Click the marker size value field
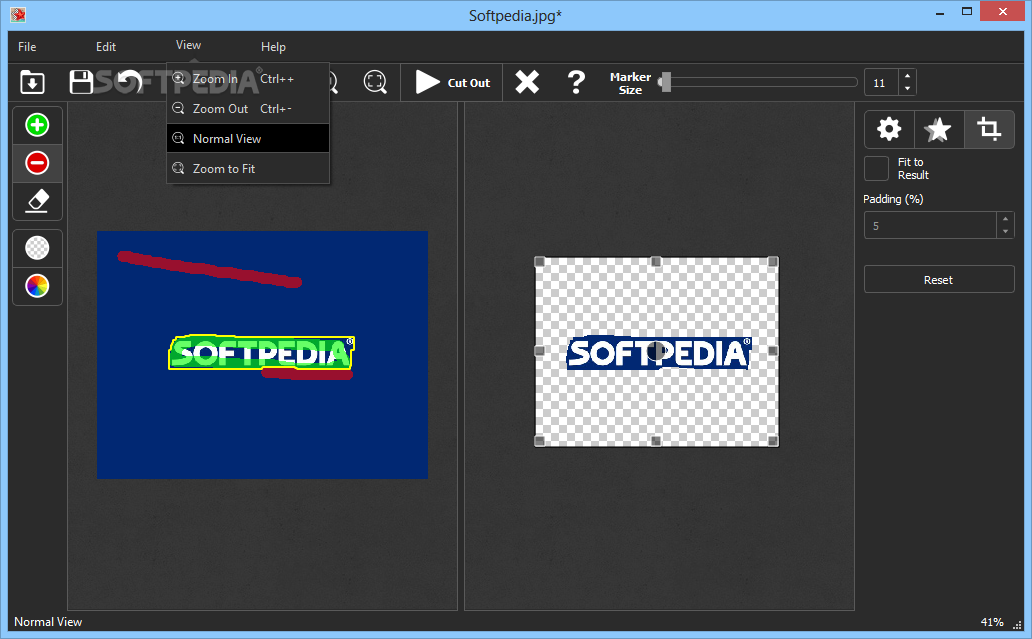 (882, 83)
